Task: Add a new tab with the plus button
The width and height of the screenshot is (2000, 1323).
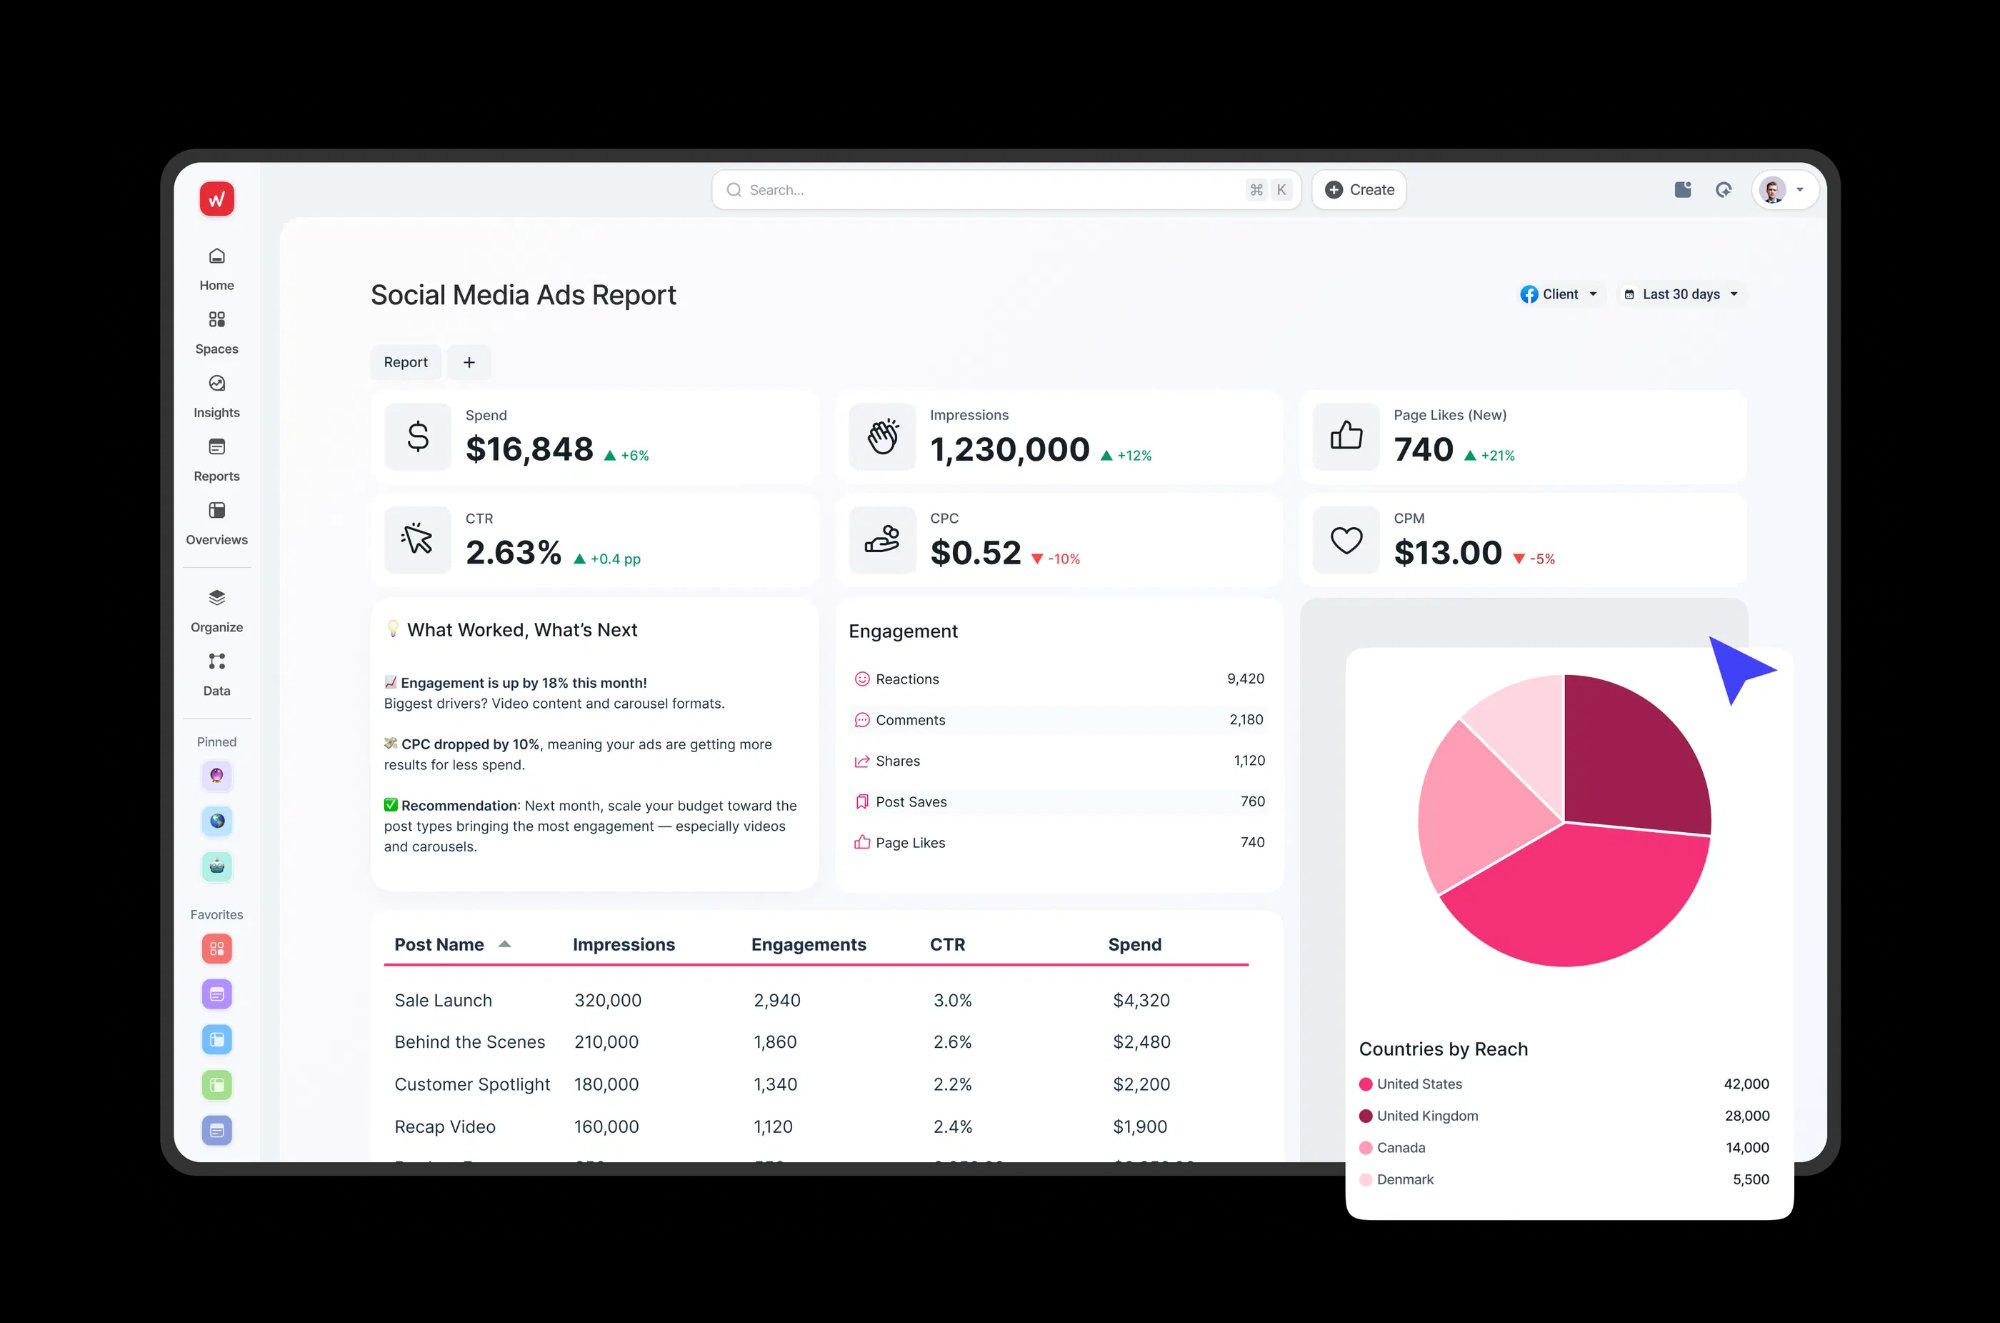Action: [x=468, y=362]
